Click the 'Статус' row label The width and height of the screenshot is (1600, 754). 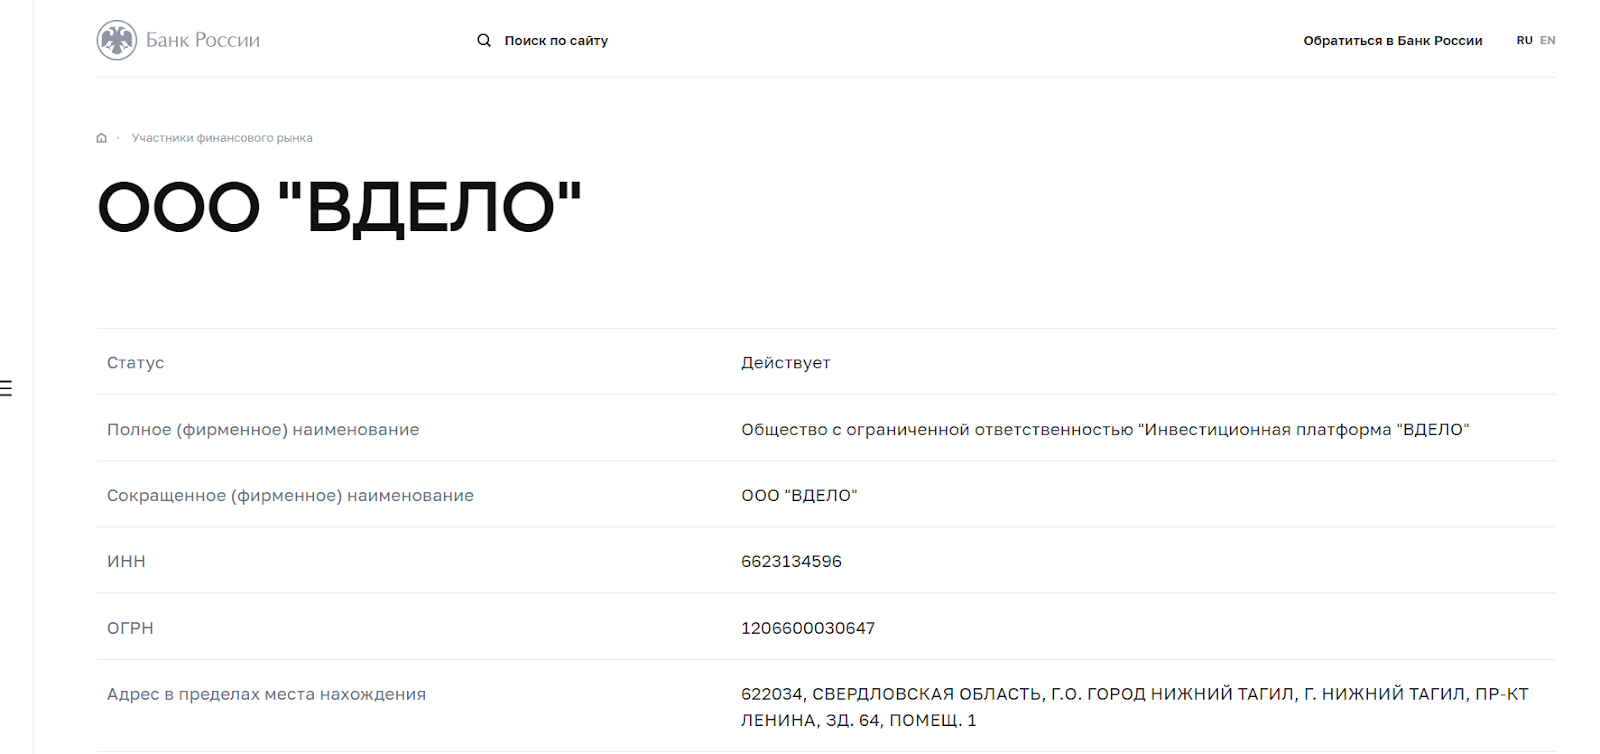click(x=135, y=363)
